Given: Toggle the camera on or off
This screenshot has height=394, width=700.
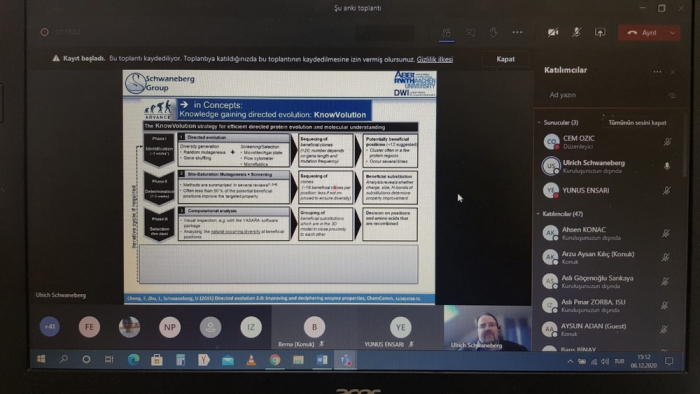Looking at the screenshot, I should (553, 33).
